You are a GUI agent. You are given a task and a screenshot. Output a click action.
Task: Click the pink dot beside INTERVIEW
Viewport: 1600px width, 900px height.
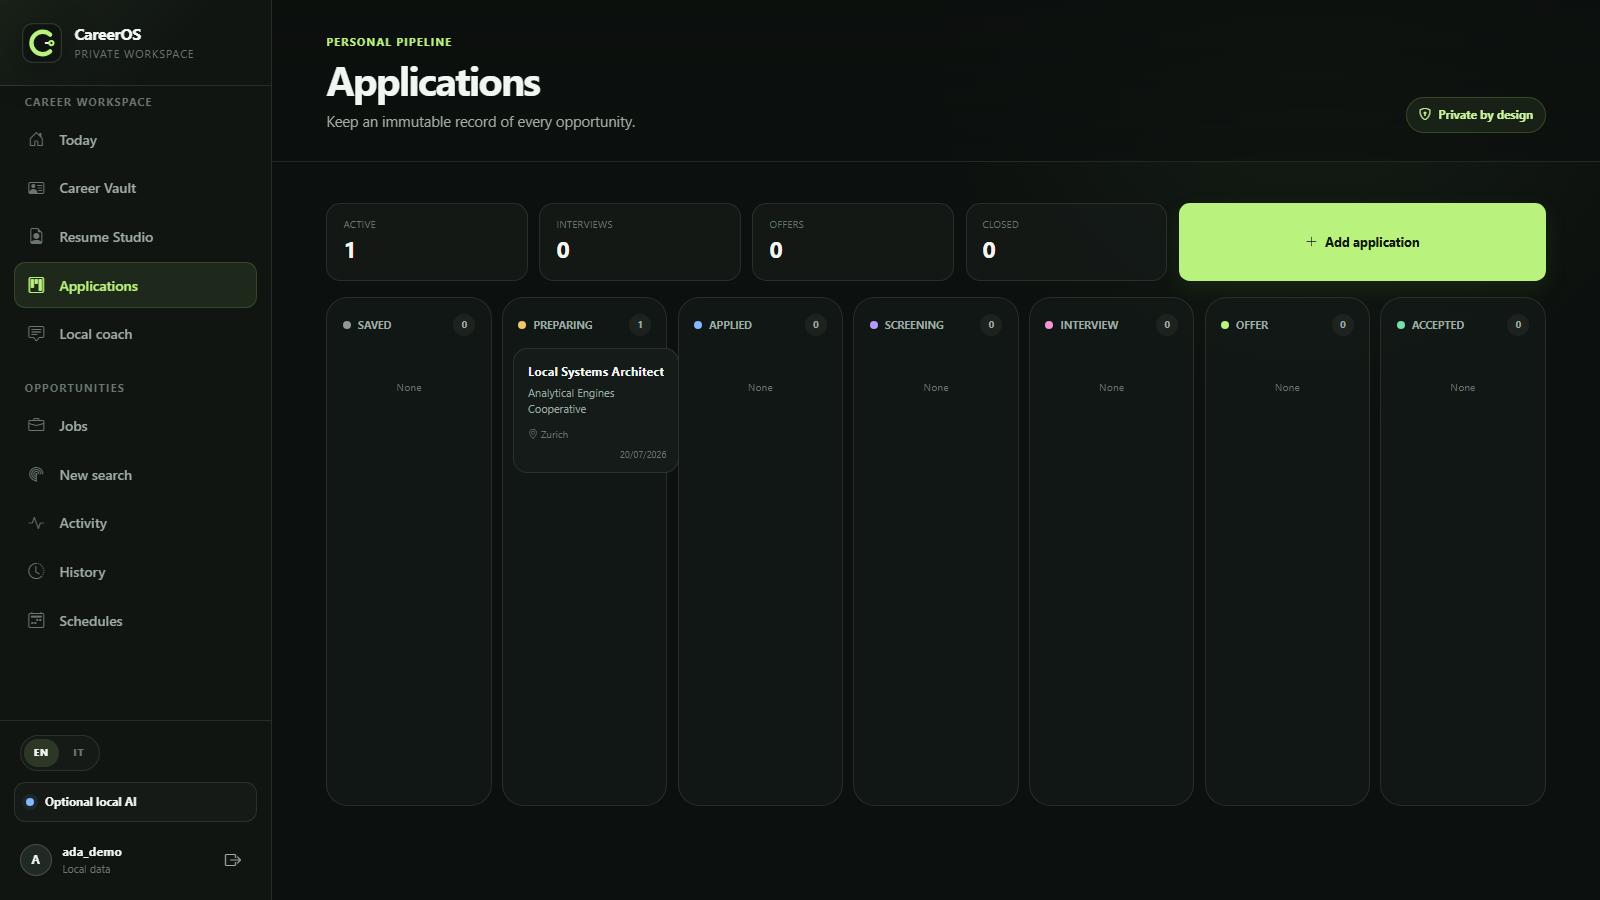pyautogui.click(x=1049, y=325)
